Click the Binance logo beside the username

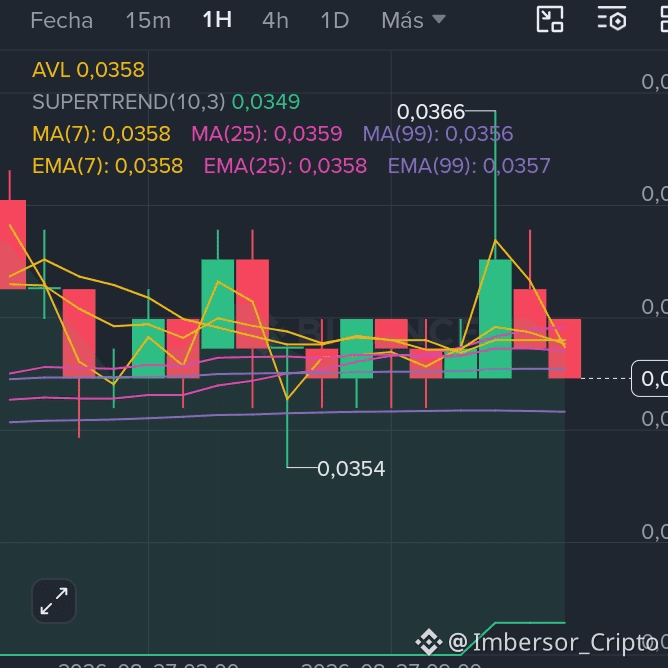[x=429, y=642]
